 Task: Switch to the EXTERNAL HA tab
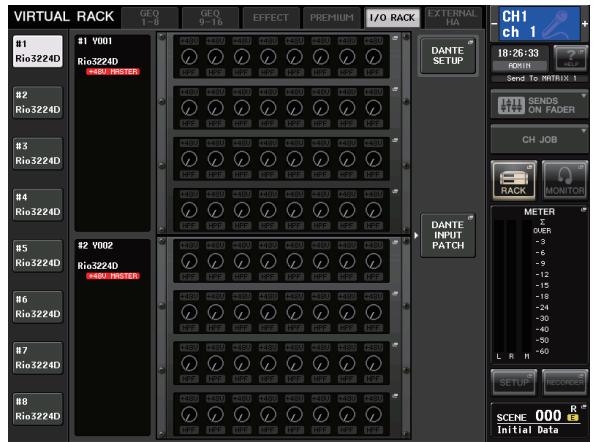[x=453, y=18]
